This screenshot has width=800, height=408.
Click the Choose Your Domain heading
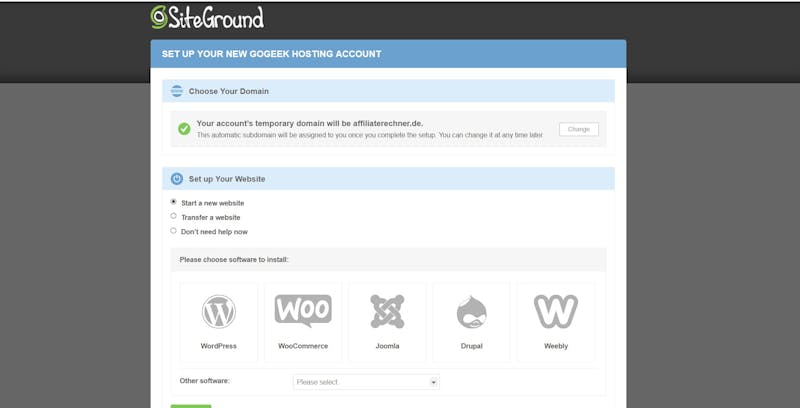229,91
